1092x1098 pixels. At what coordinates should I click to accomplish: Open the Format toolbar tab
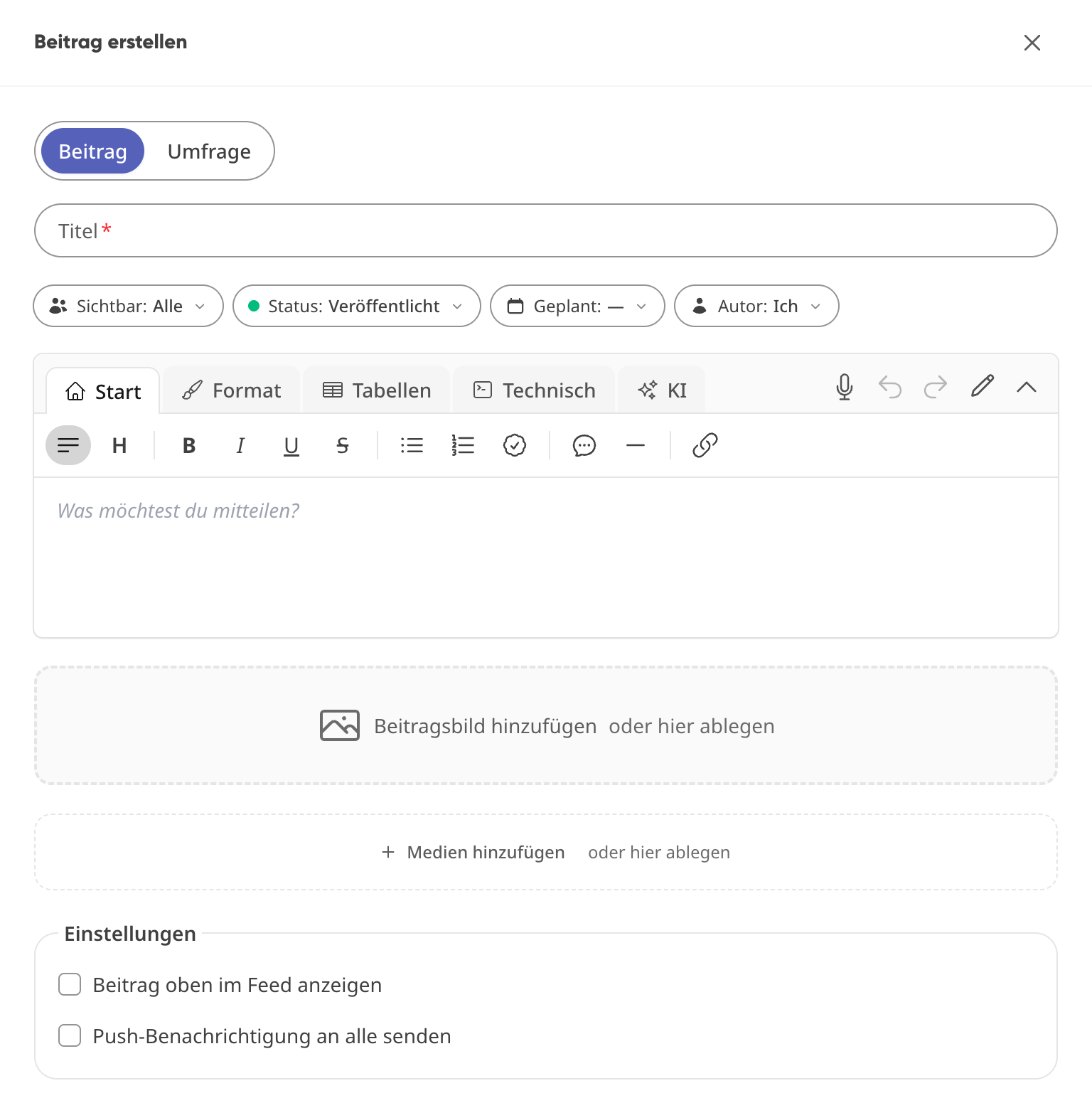(231, 390)
